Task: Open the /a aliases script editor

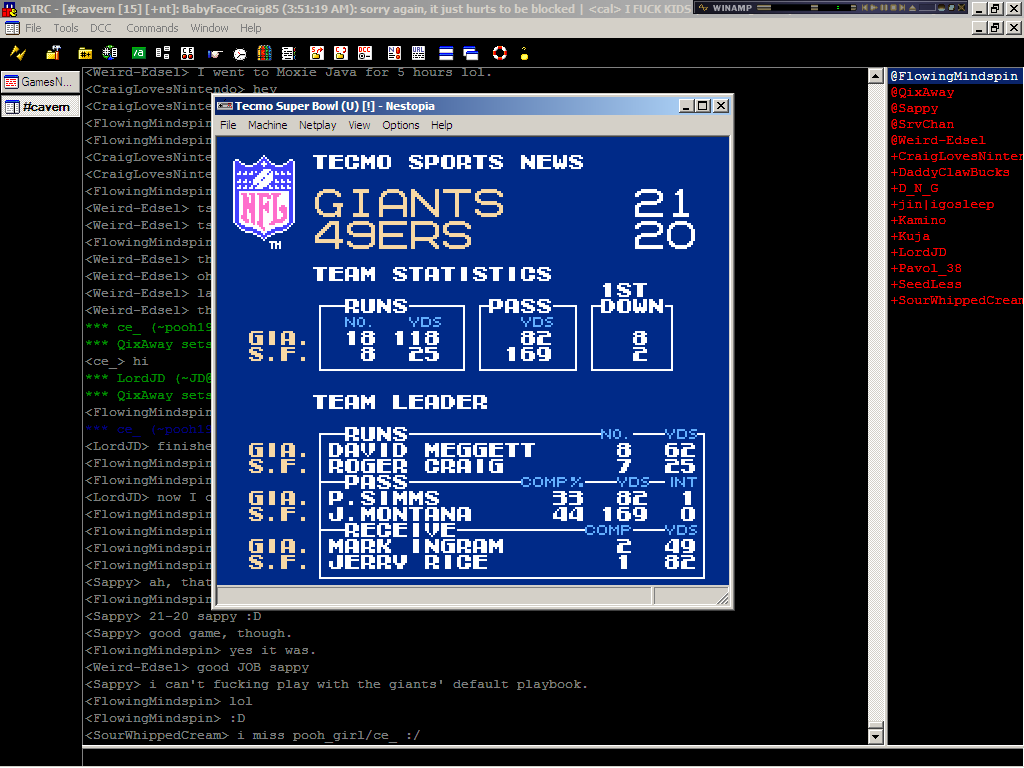Action: pos(139,53)
